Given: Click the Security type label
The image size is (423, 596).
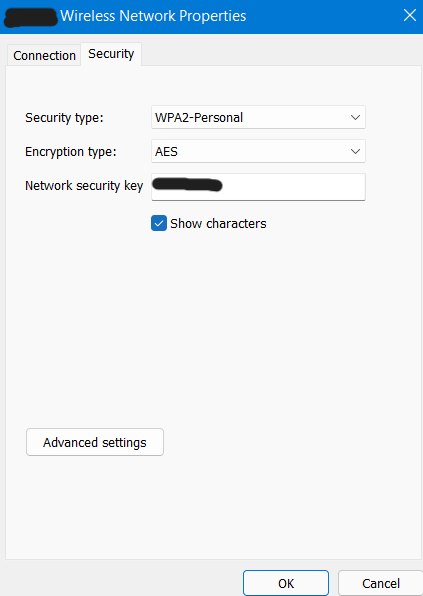Looking at the screenshot, I should click(64, 117).
